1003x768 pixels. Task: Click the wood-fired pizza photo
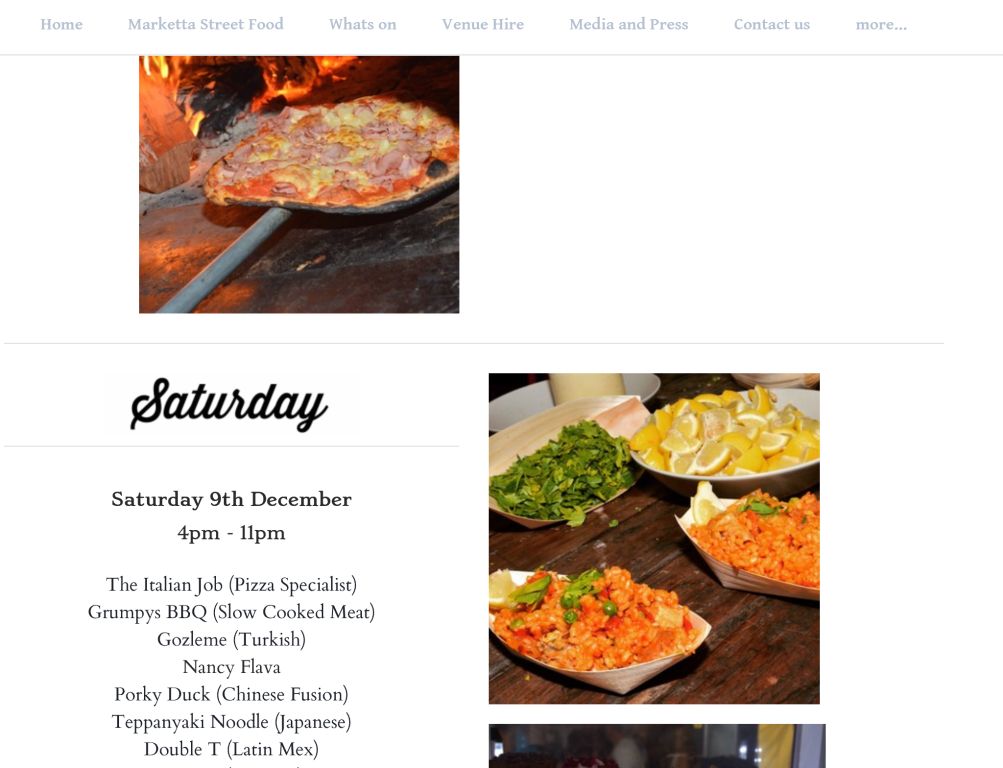pos(299,184)
